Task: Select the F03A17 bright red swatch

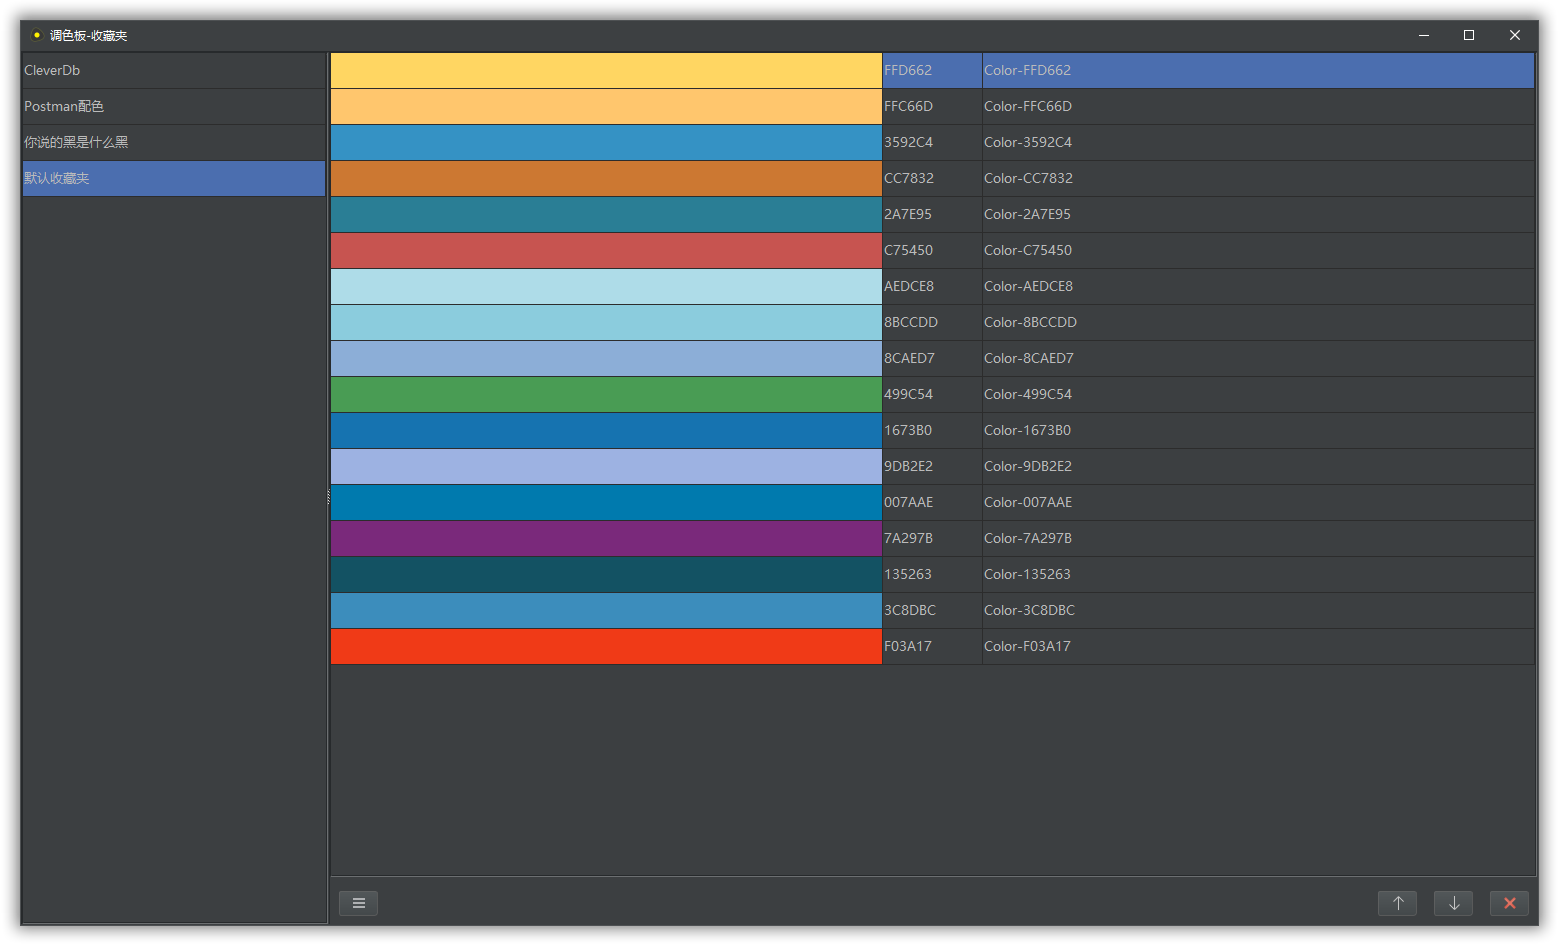Action: (606, 646)
